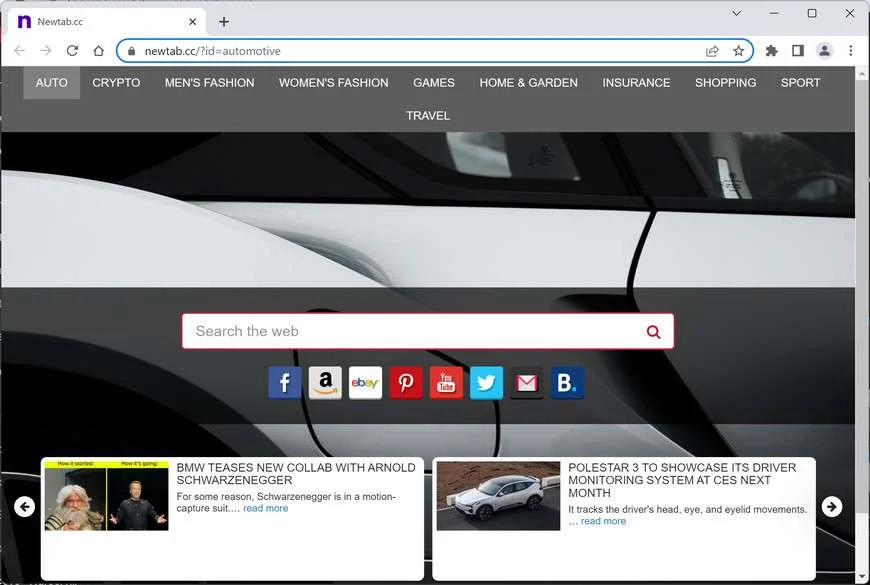Click the page scrollbar up arrow
870x585 pixels.
[862, 73]
